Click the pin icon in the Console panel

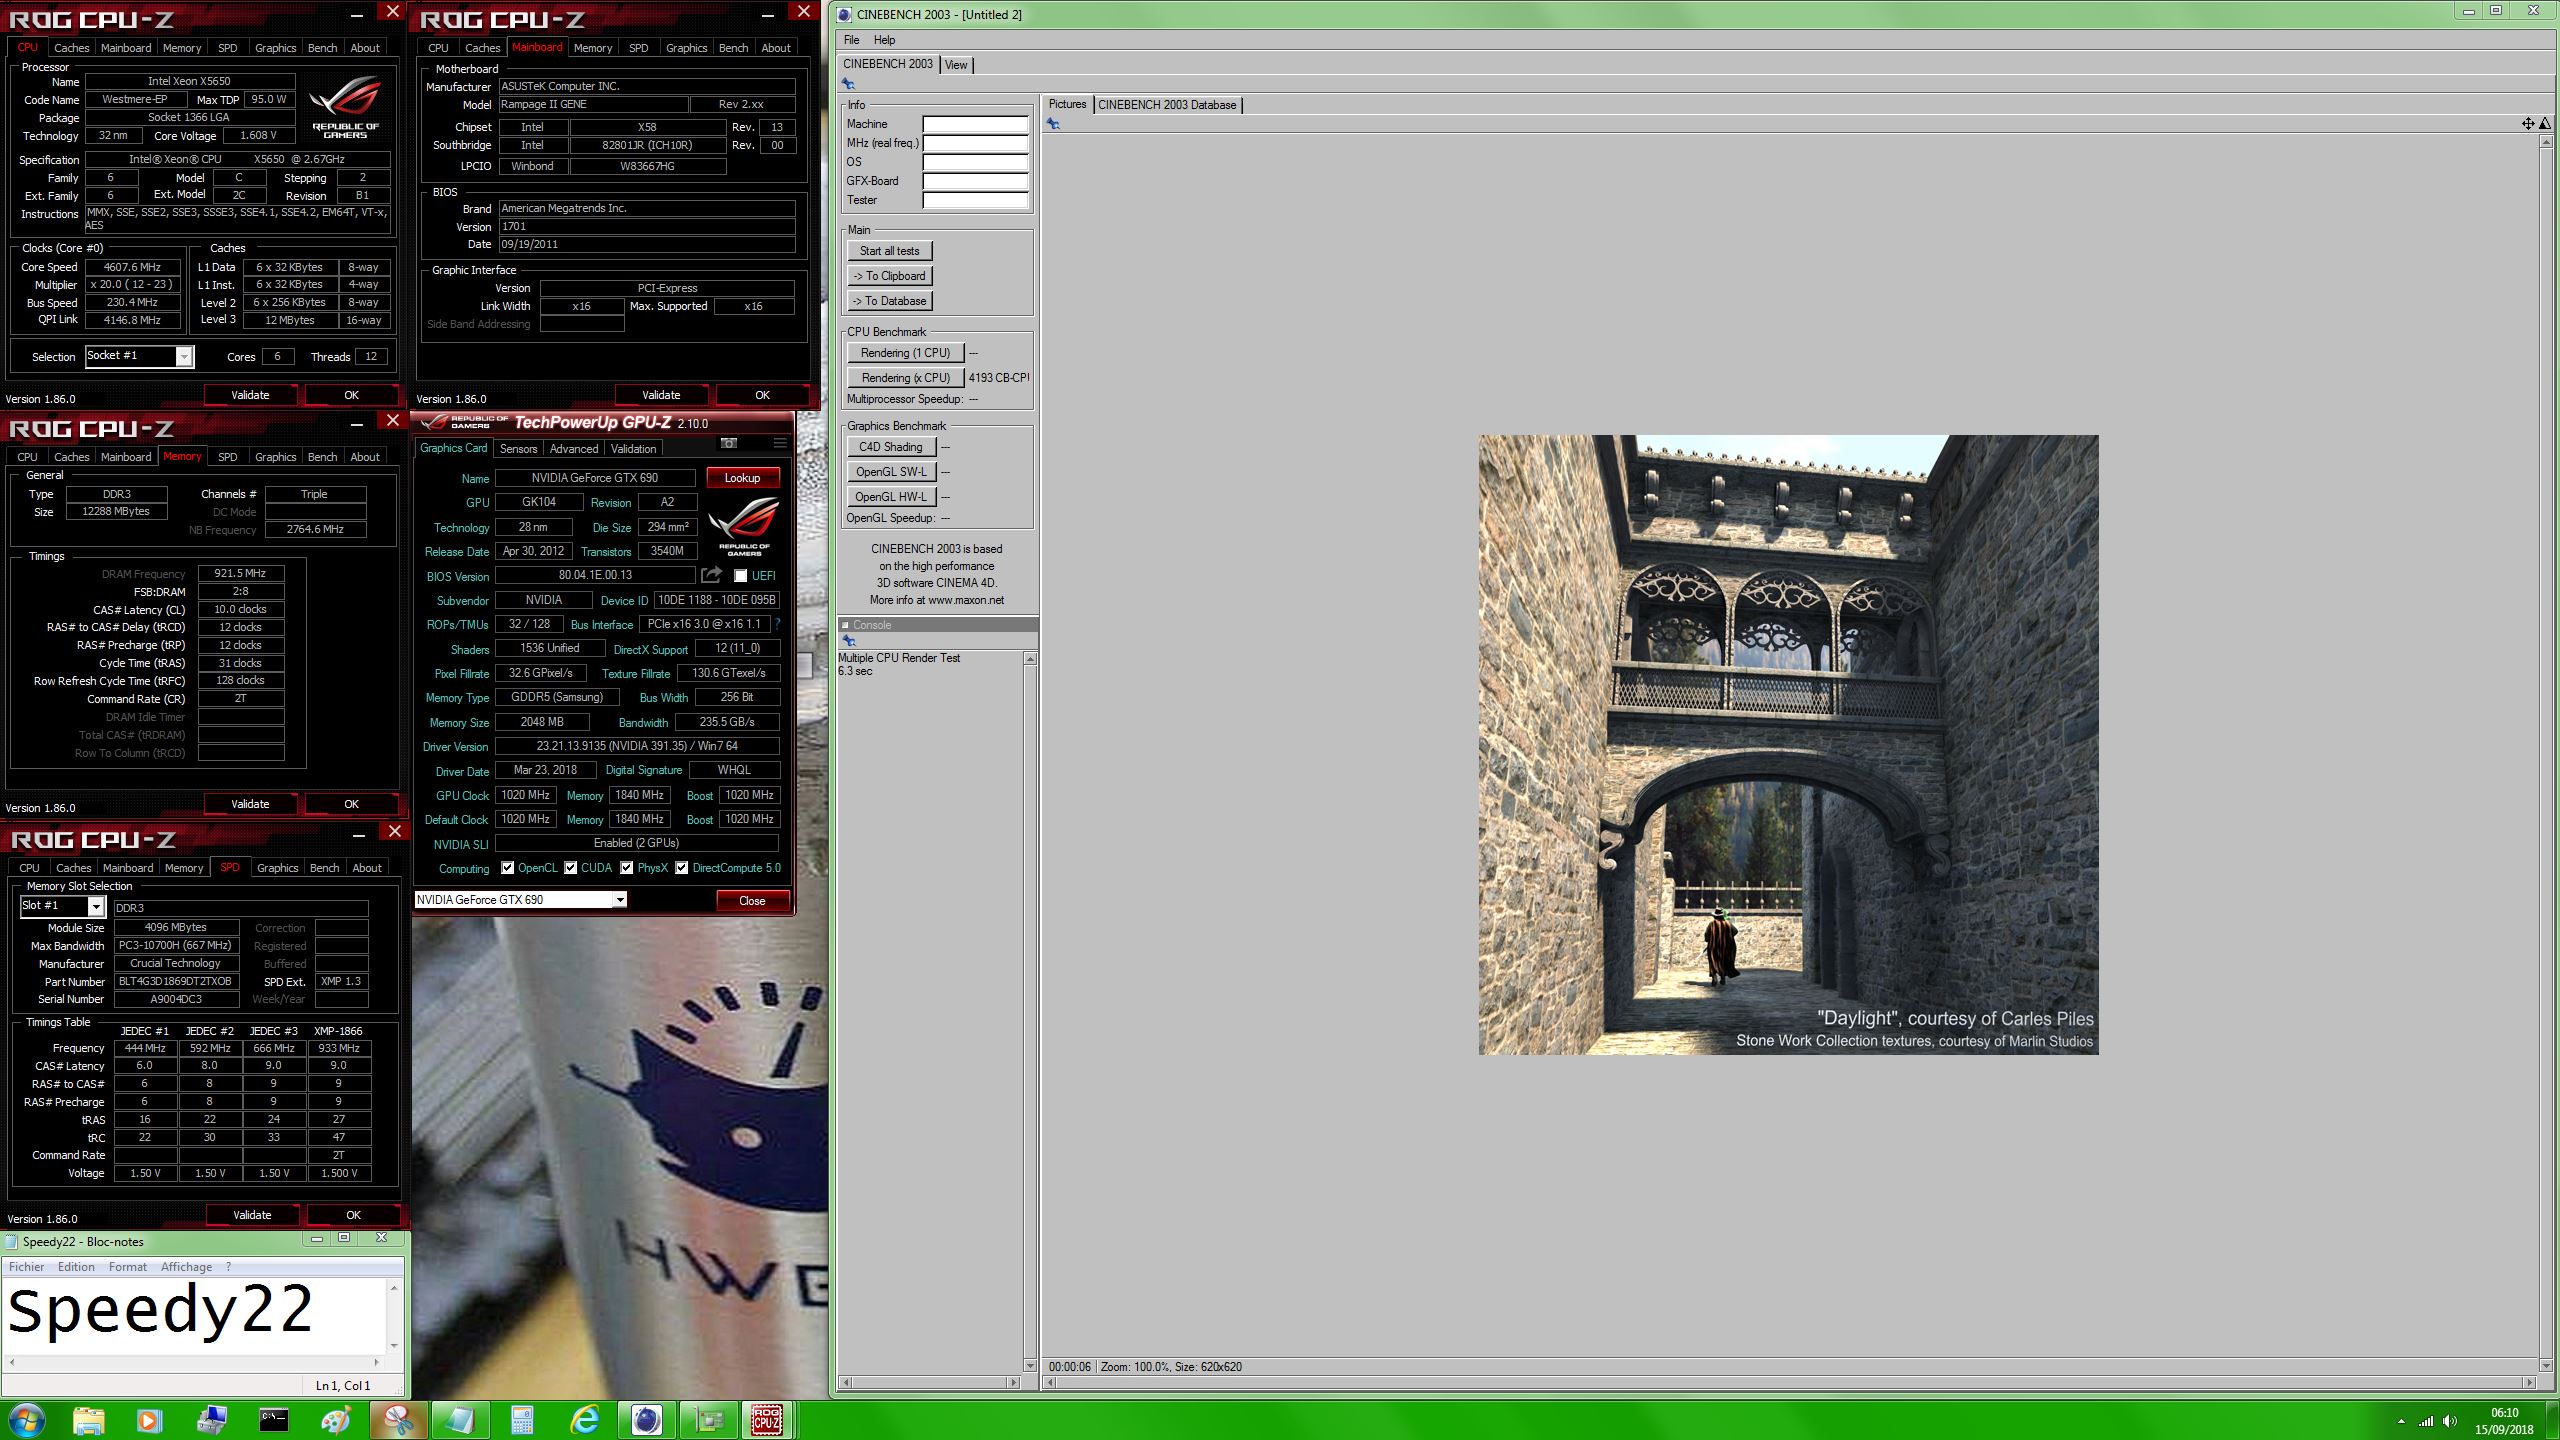849,641
